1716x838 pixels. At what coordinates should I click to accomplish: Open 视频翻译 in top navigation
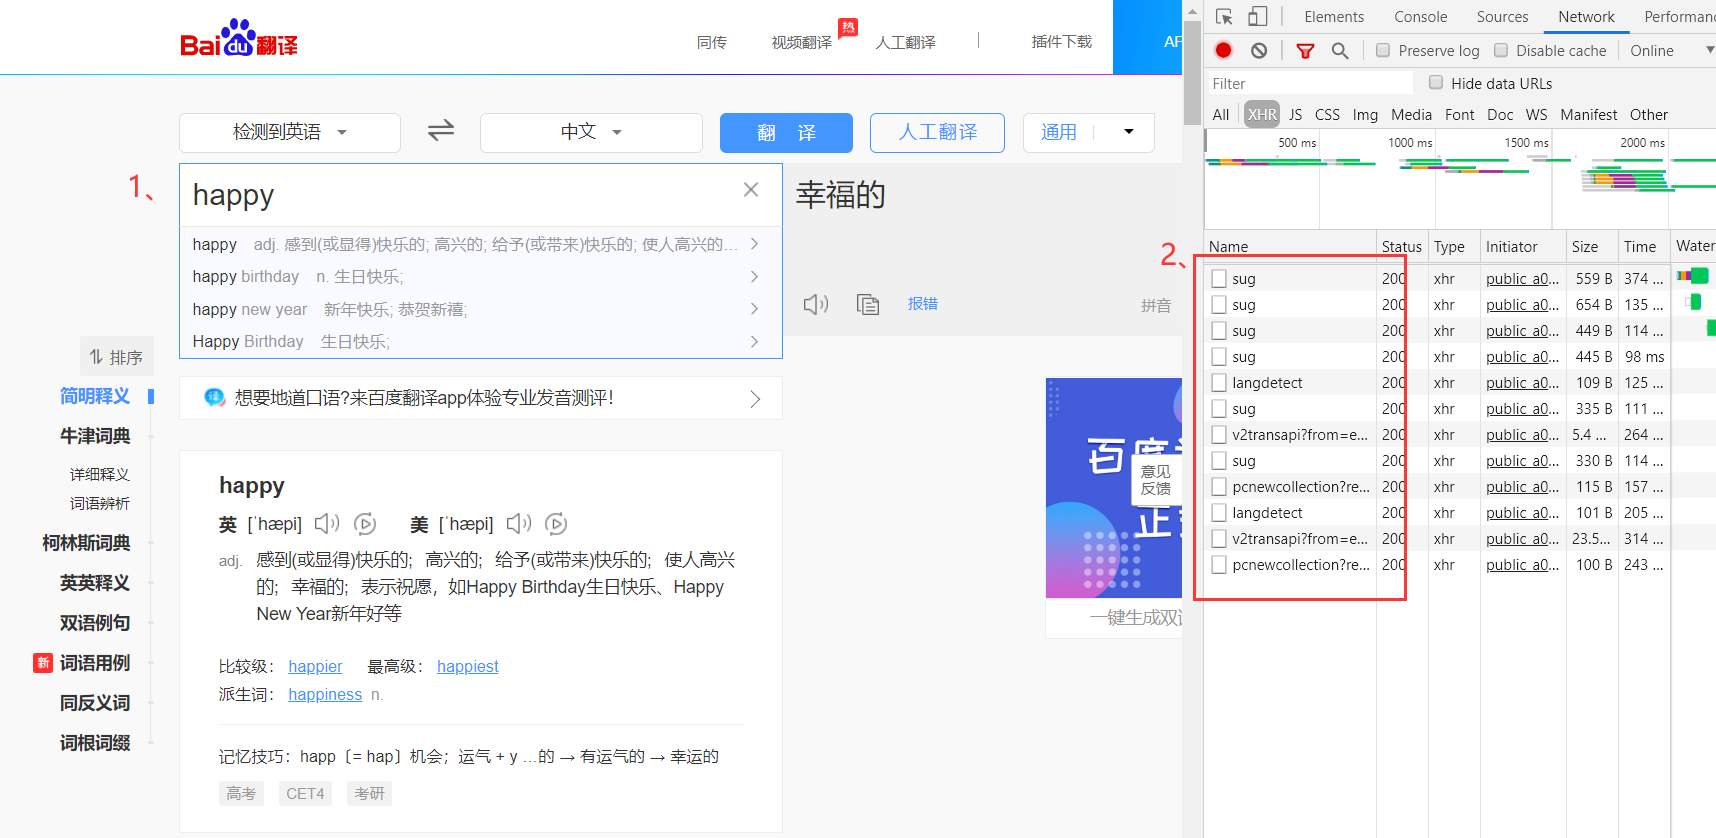801,42
